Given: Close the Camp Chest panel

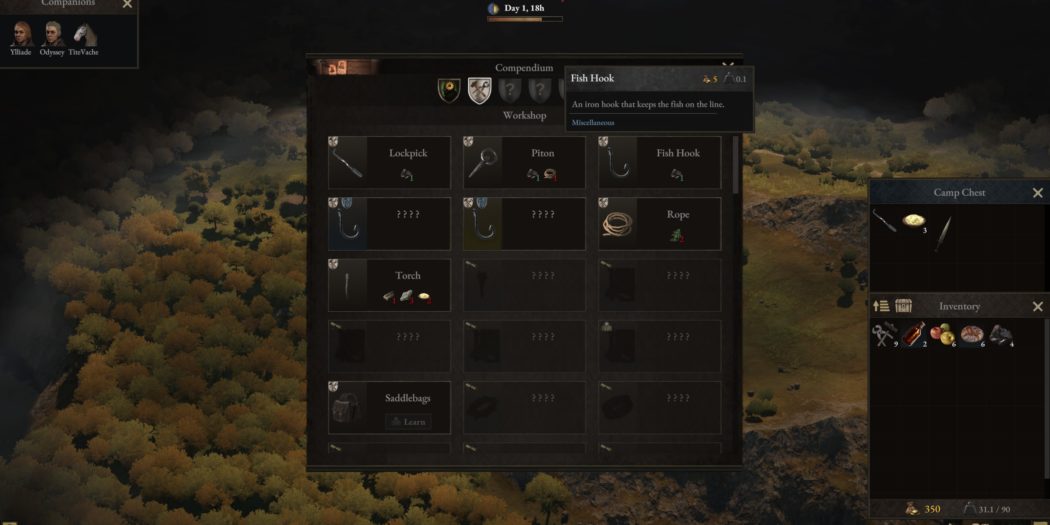Looking at the screenshot, I should pyautogui.click(x=1037, y=193).
